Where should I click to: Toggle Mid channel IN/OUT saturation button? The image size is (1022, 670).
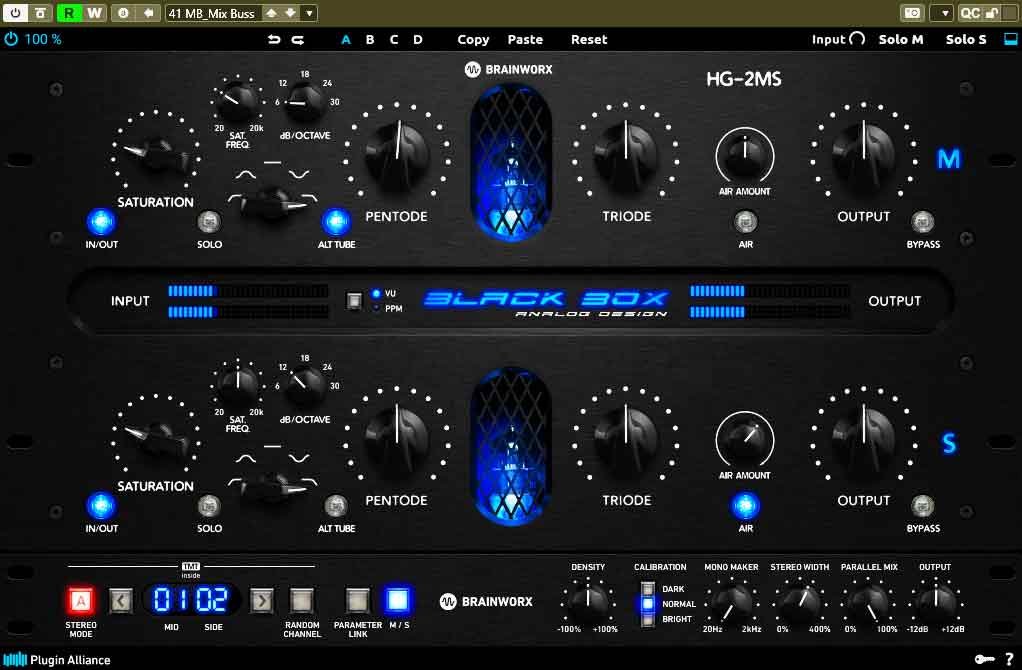pos(102,222)
